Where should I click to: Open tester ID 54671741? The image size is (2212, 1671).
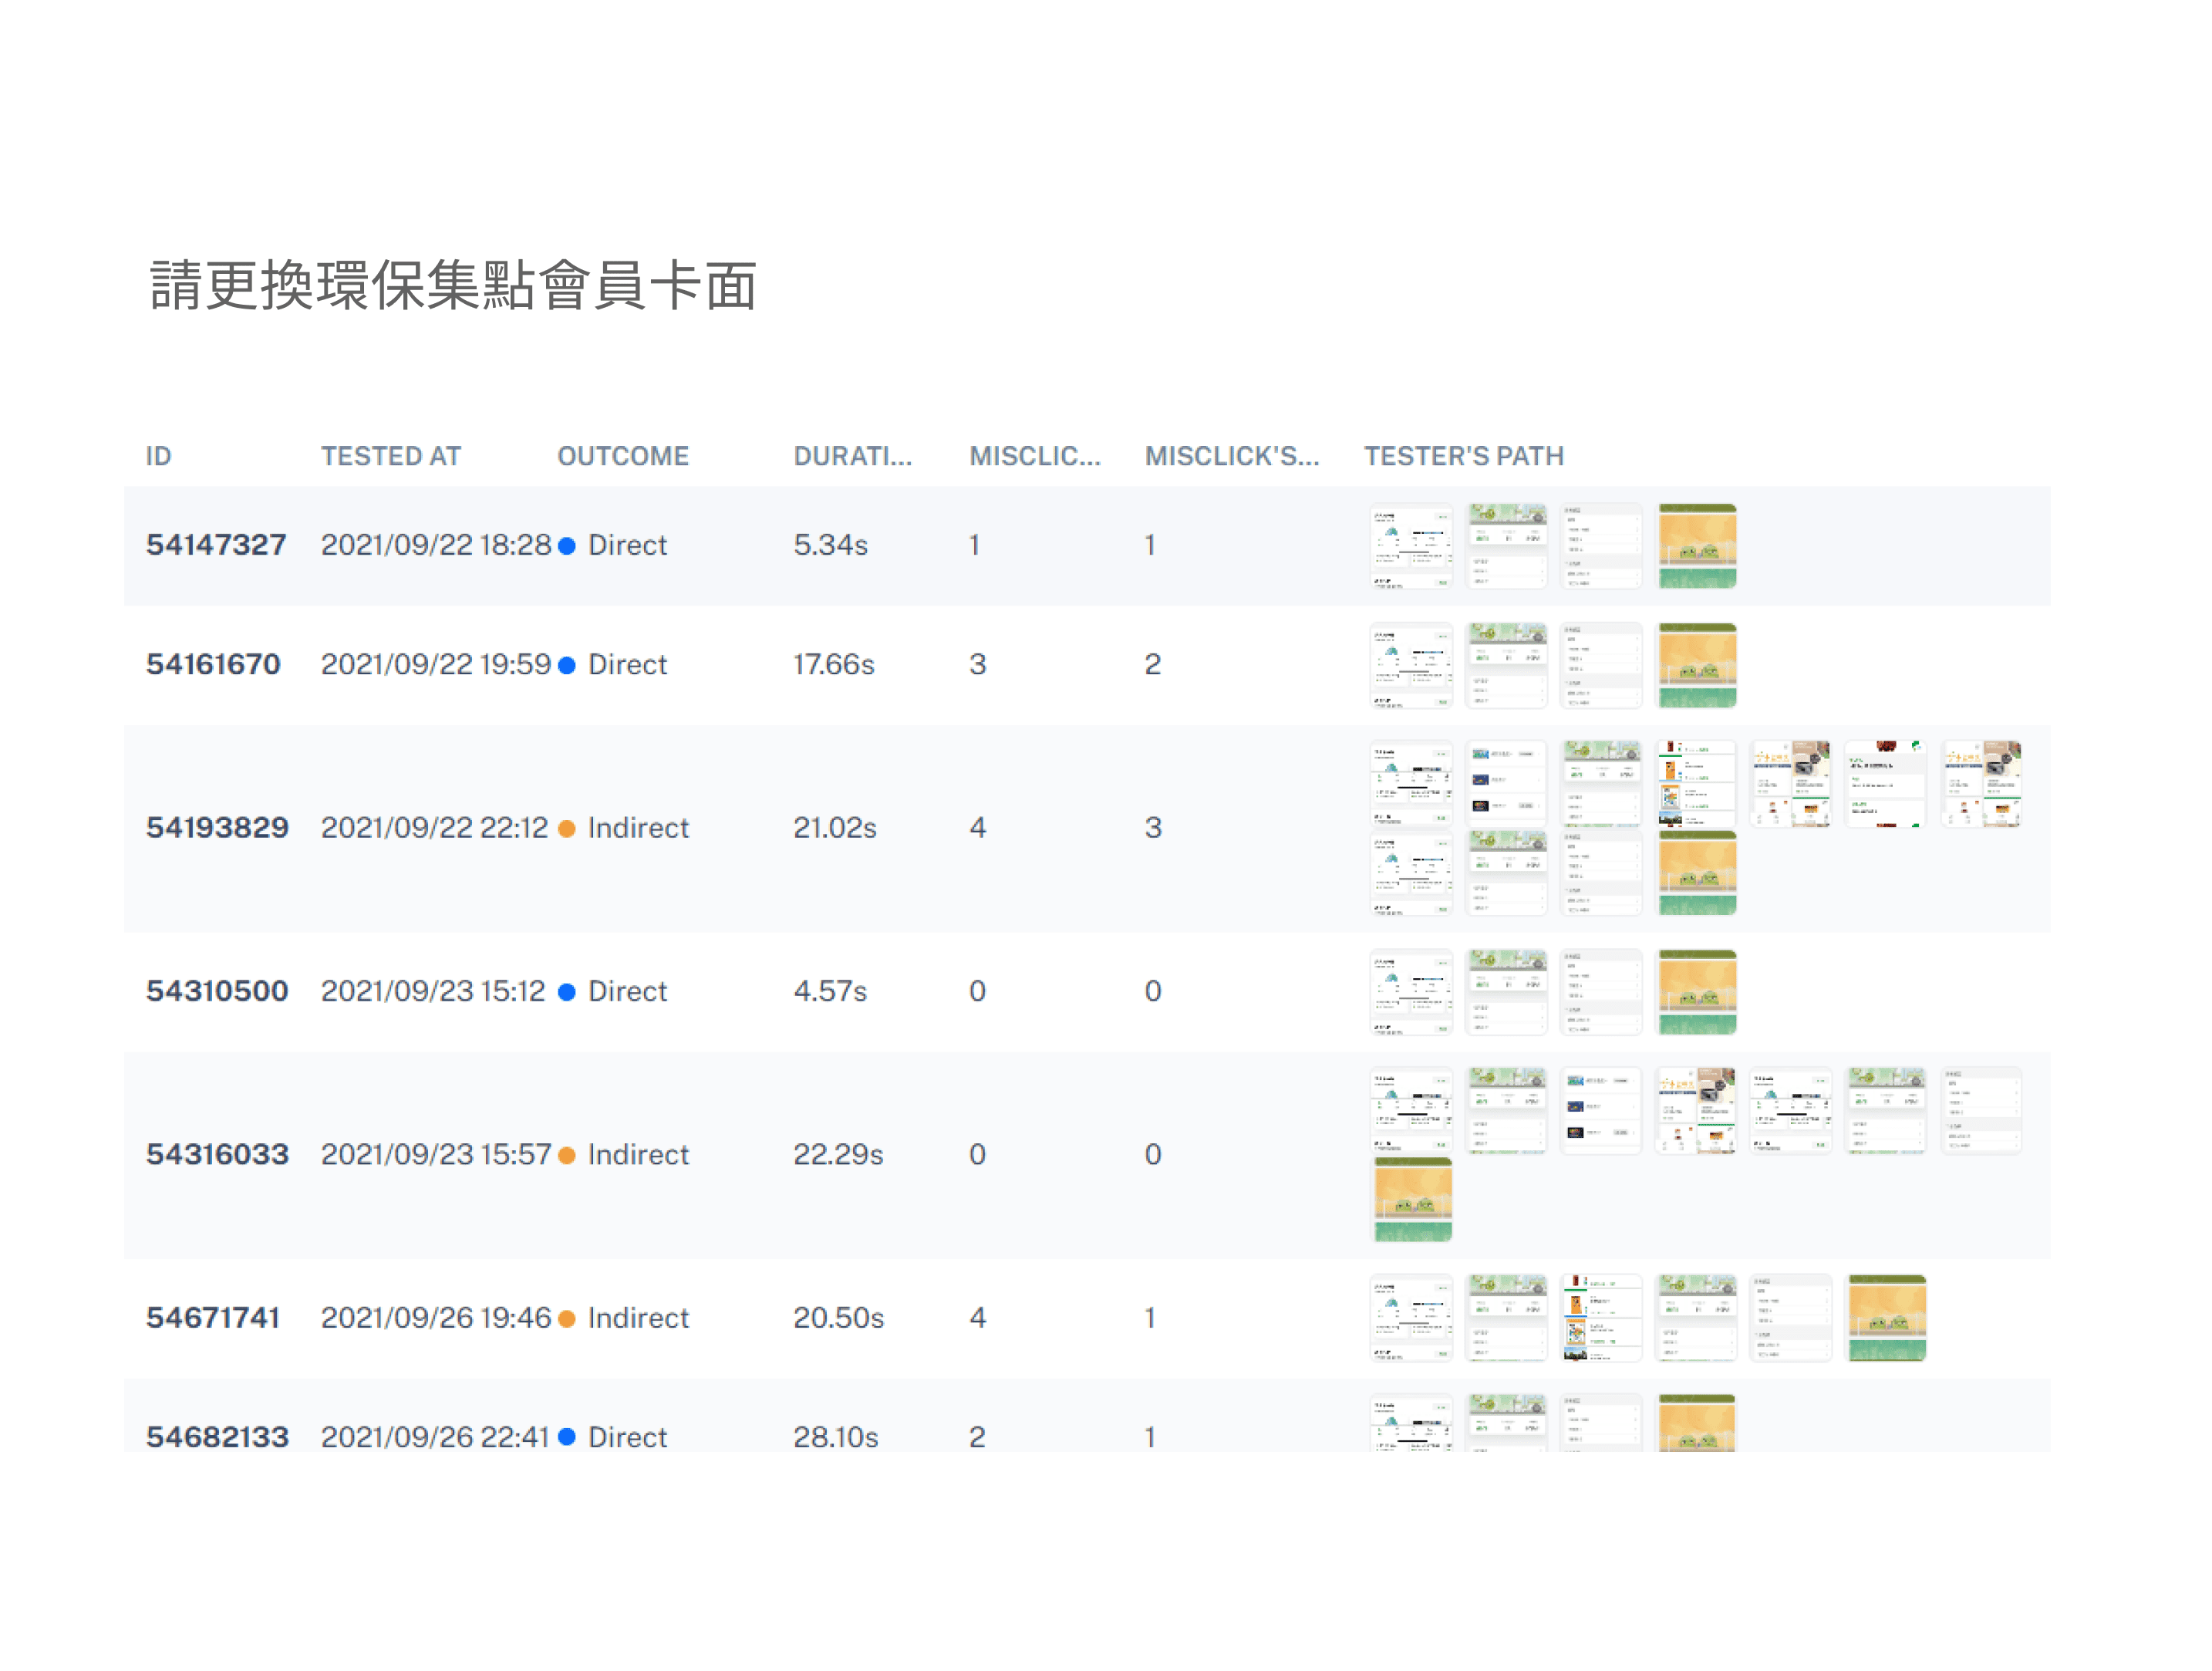(213, 1318)
